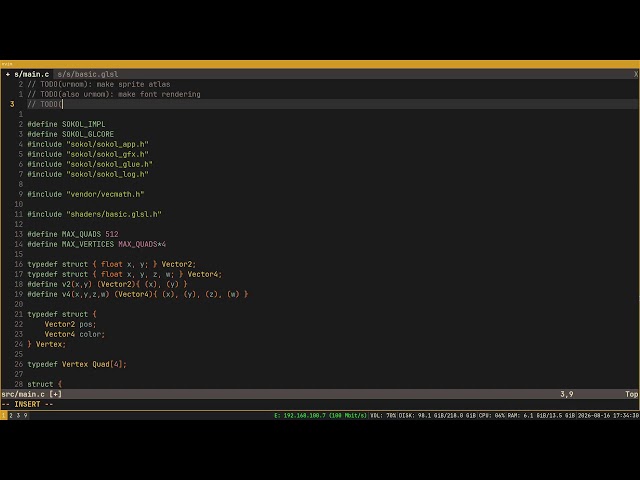This screenshot has width=640, height=480.
Task: Close the tab with the X button
Action: (636, 74)
